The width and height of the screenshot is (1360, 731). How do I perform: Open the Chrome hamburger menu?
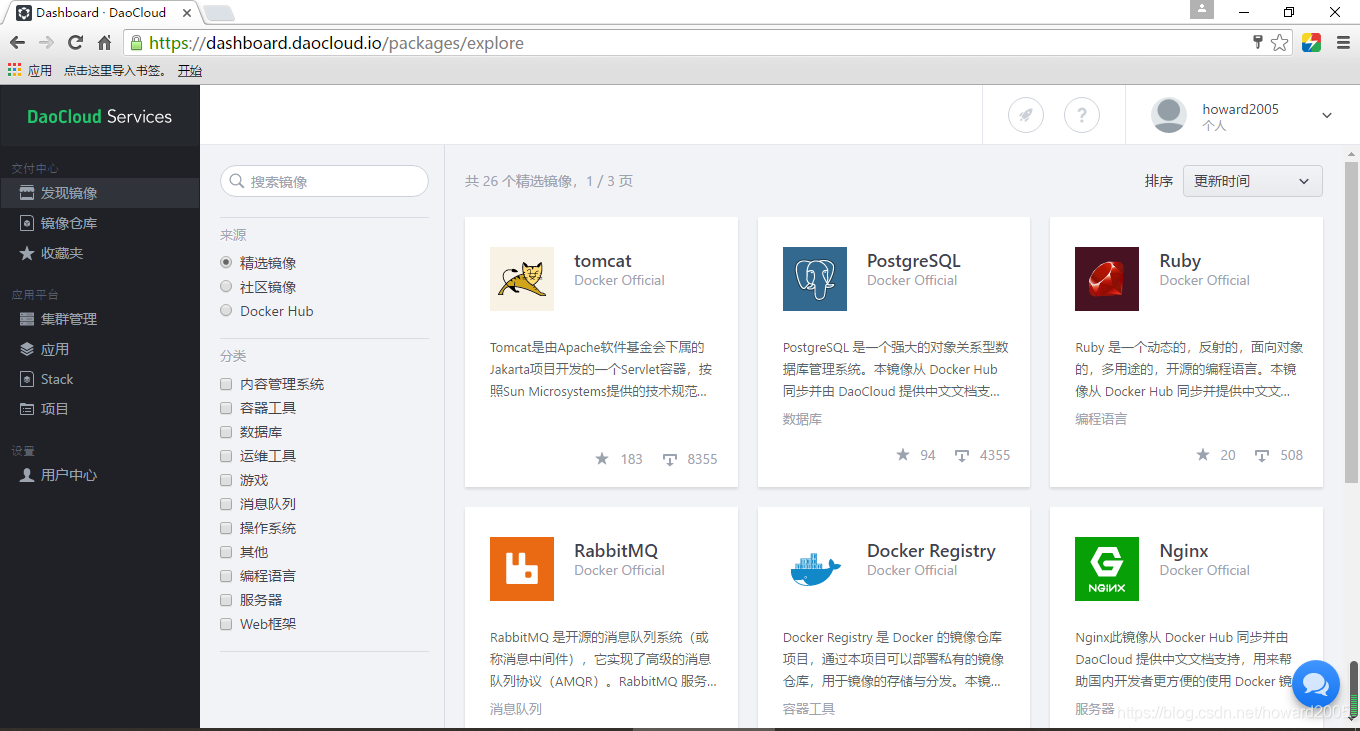(x=1343, y=43)
